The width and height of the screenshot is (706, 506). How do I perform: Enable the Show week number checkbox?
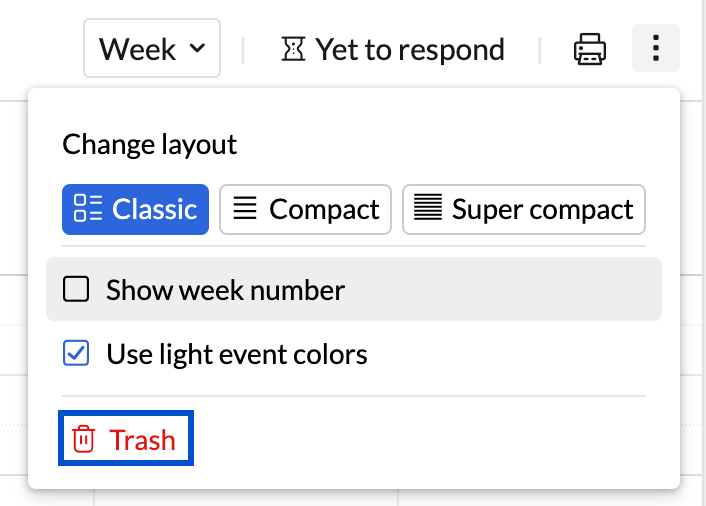click(76, 290)
